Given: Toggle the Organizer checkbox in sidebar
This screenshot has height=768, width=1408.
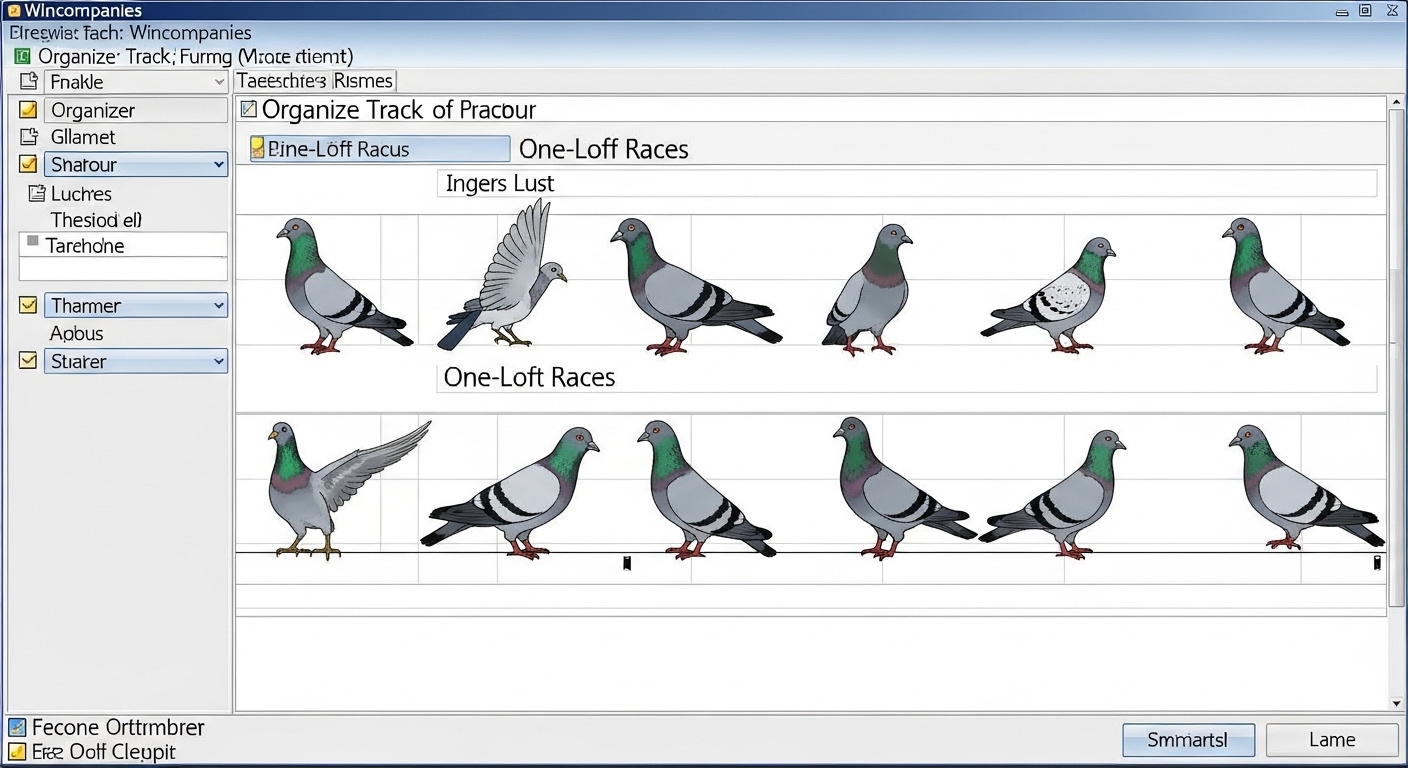Looking at the screenshot, I should tap(28, 110).
